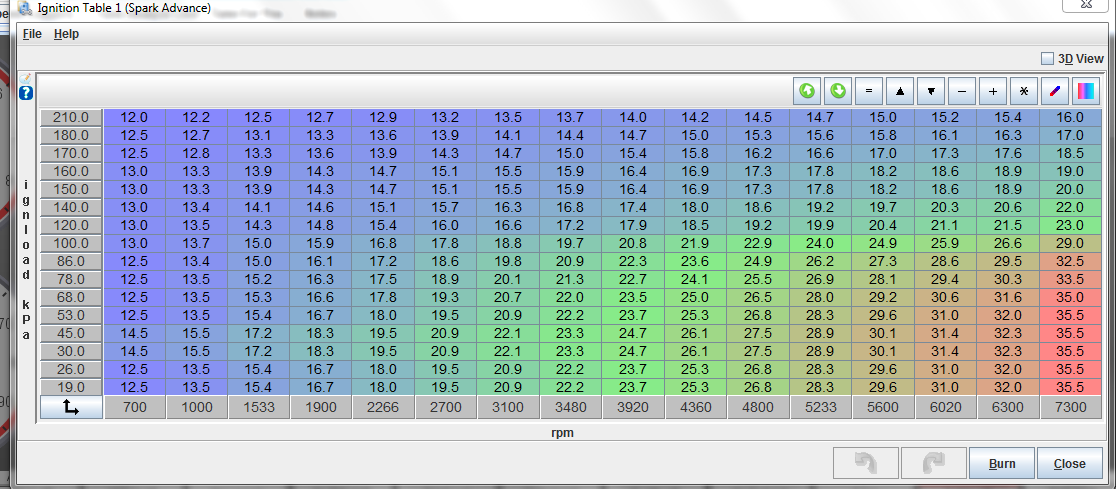The image size is (1116, 489).
Task: Click the green up-arrow toolbar button
Action: point(807,91)
